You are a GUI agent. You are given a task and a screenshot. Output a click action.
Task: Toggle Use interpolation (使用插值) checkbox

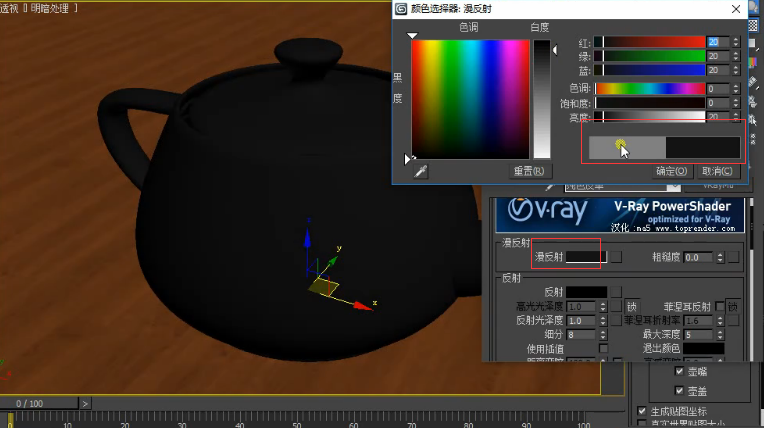tap(603, 349)
